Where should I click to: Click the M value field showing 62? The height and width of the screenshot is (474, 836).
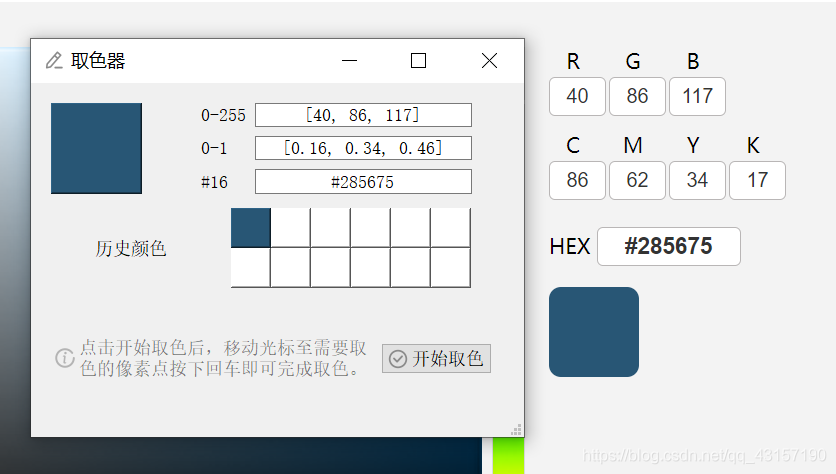point(637,180)
